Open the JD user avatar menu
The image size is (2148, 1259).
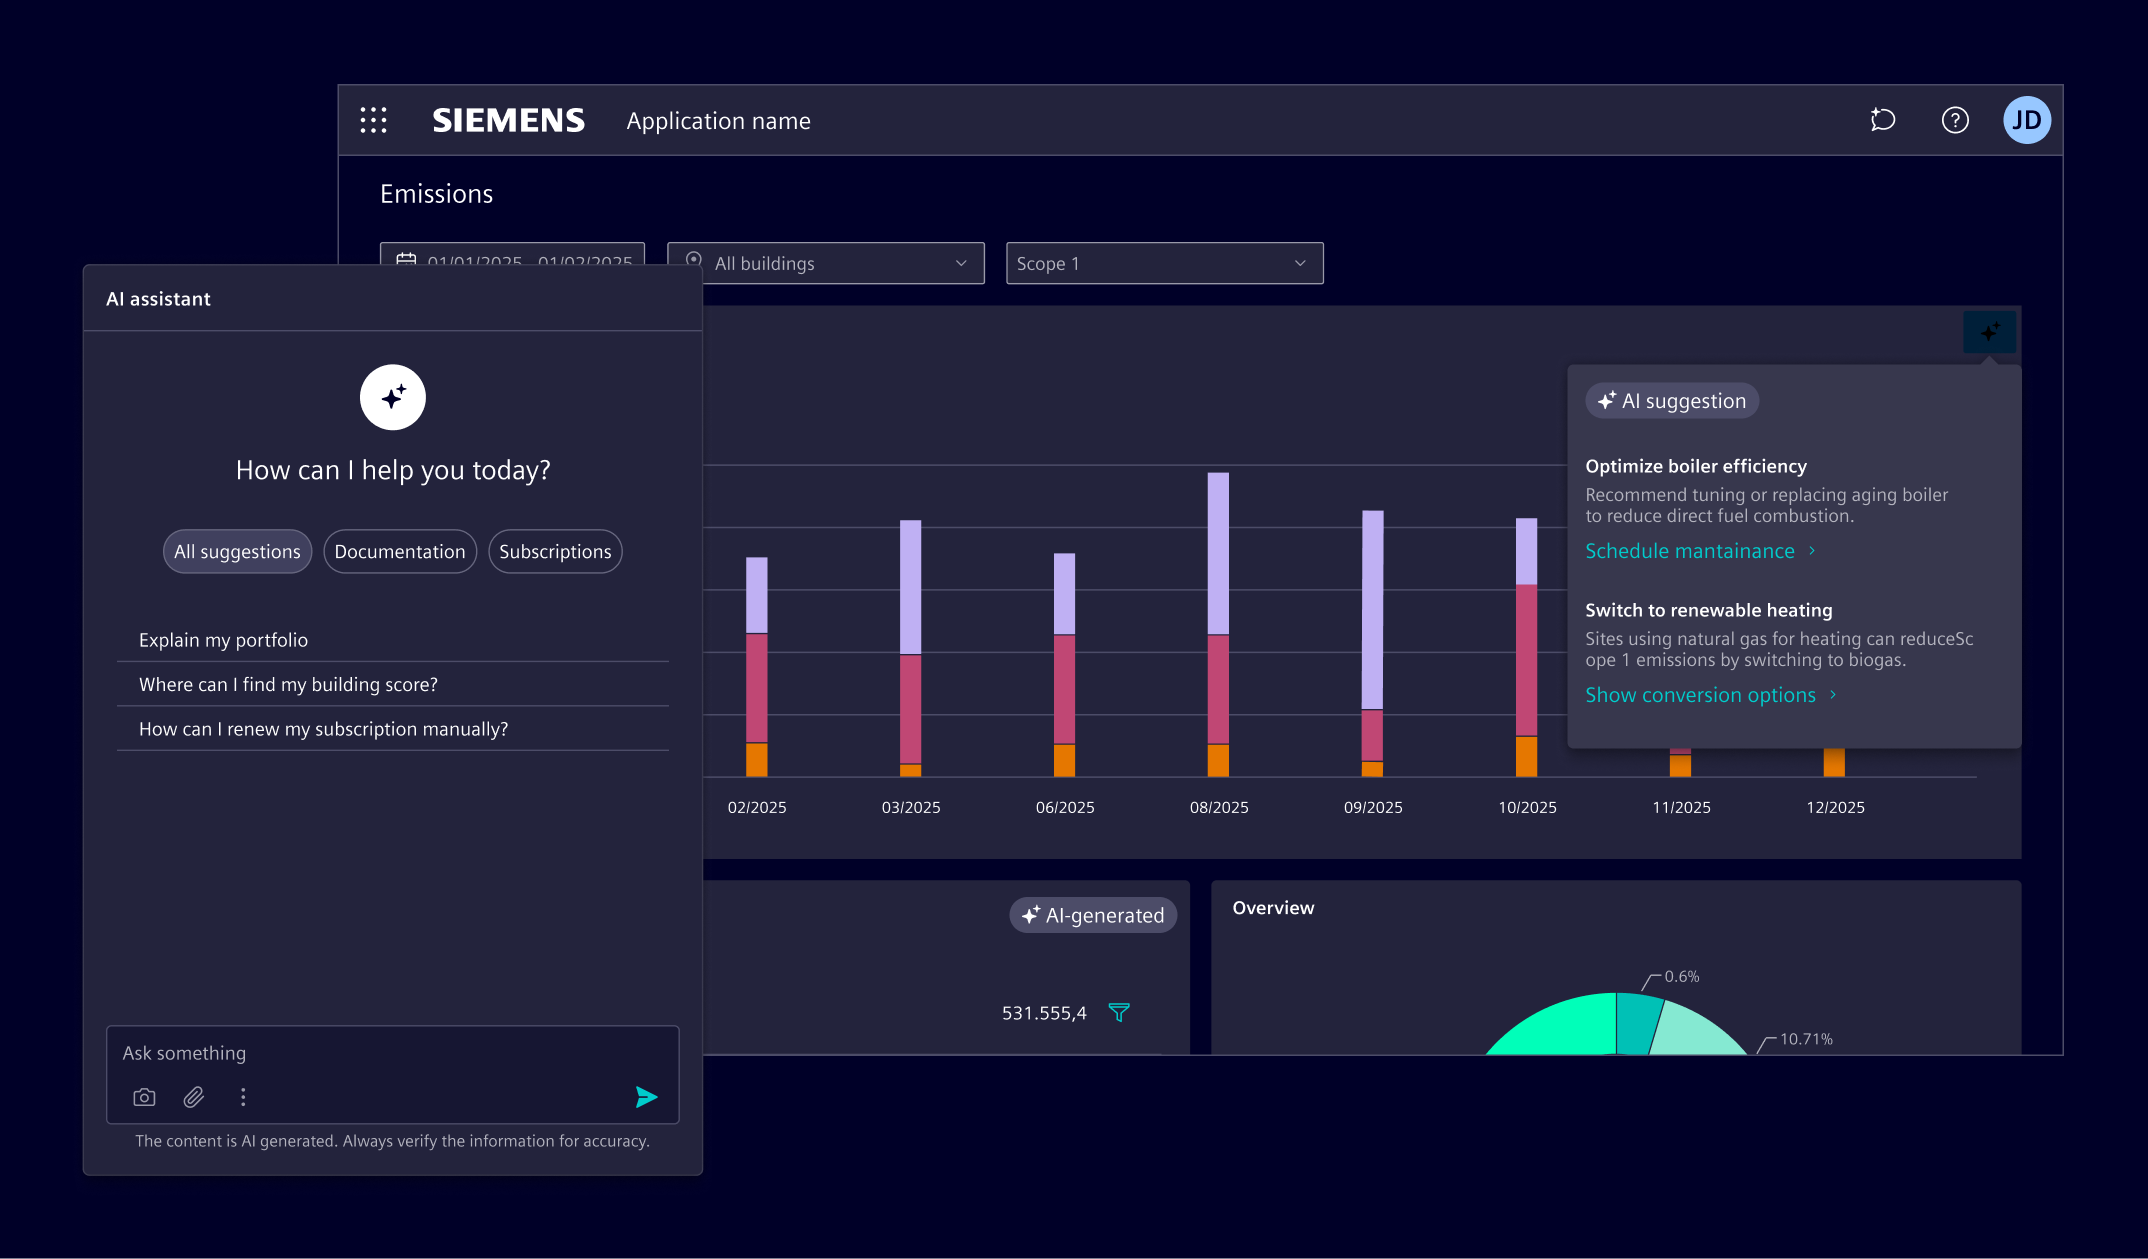coord(2027,120)
